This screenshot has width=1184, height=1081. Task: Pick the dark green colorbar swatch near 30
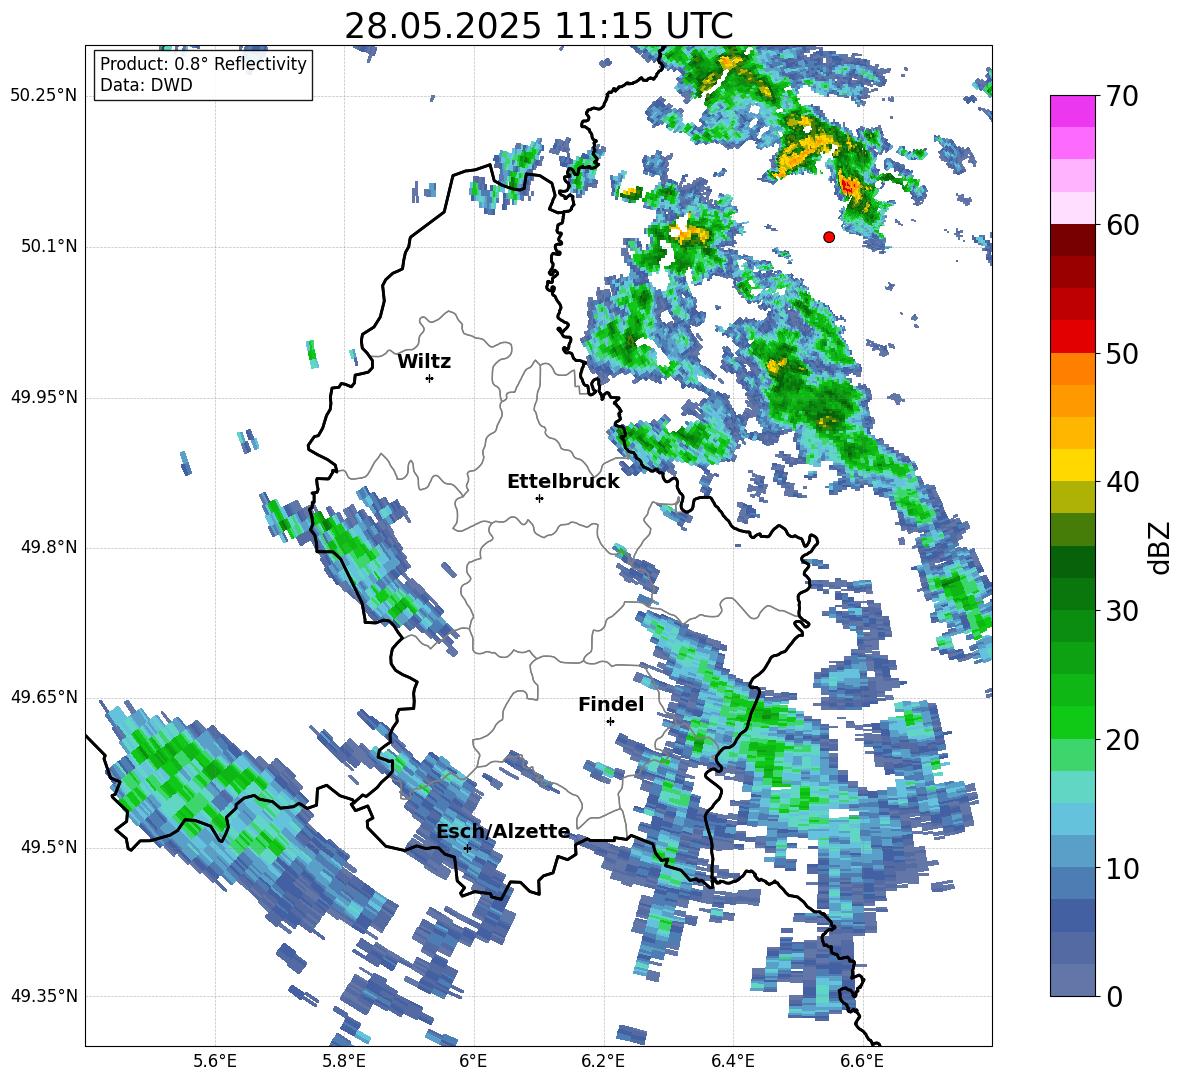click(x=1072, y=594)
